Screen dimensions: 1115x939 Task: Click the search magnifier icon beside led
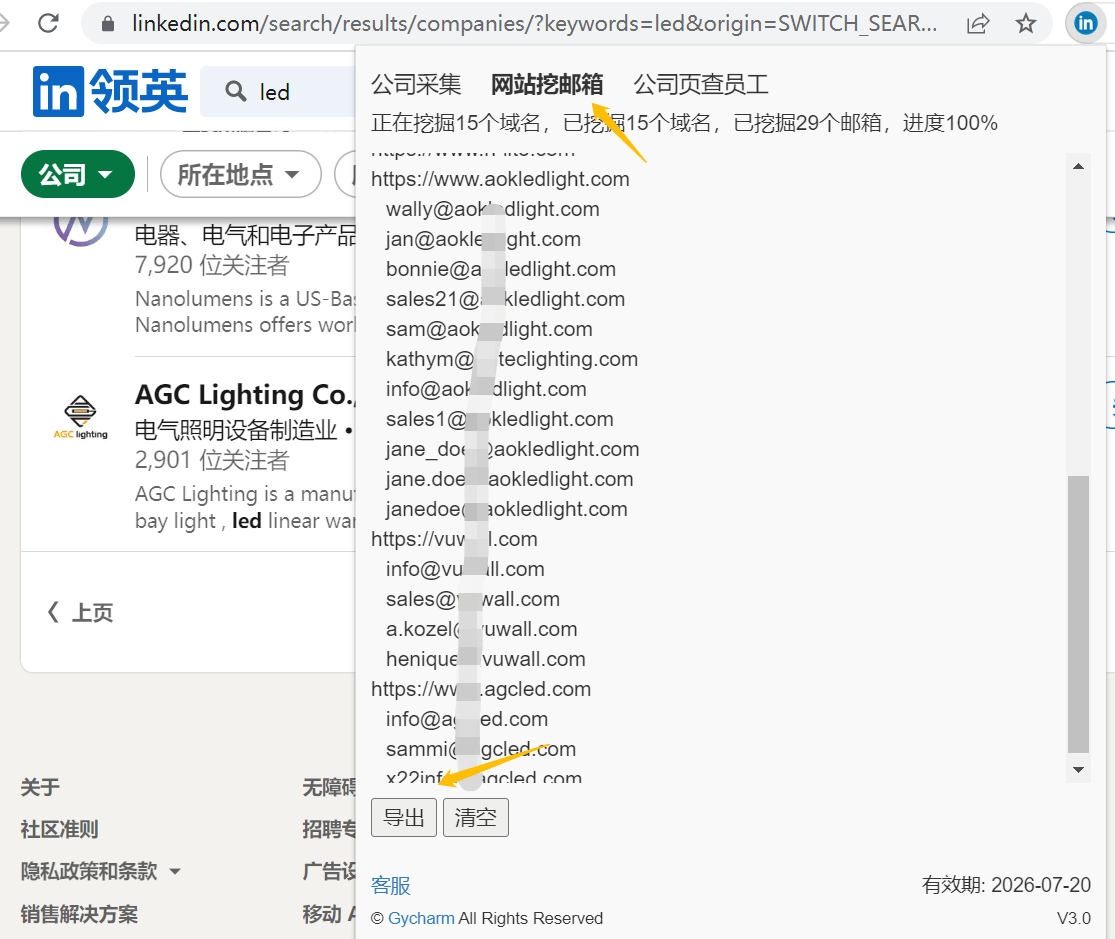pos(235,92)
